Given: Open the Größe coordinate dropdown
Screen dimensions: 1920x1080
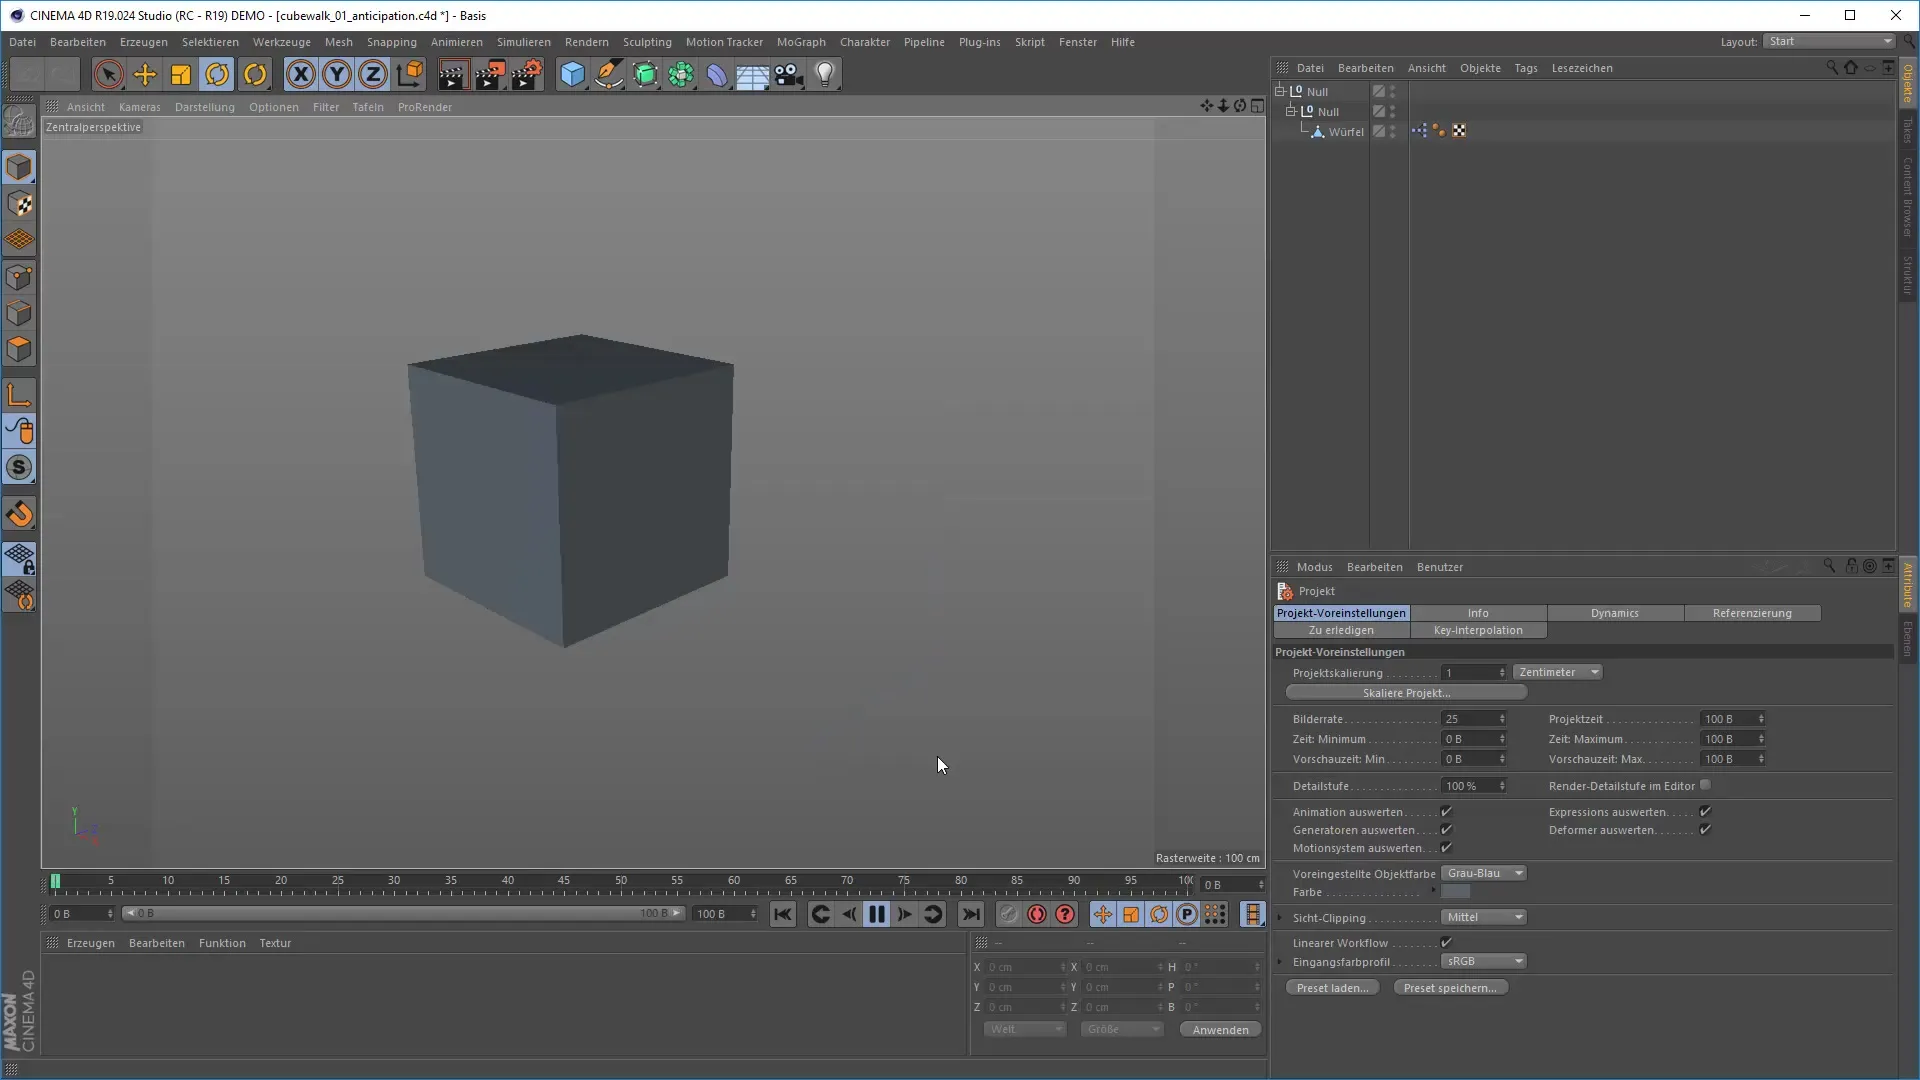Looking at the screenshot, I should (x=1122, y=1029).
